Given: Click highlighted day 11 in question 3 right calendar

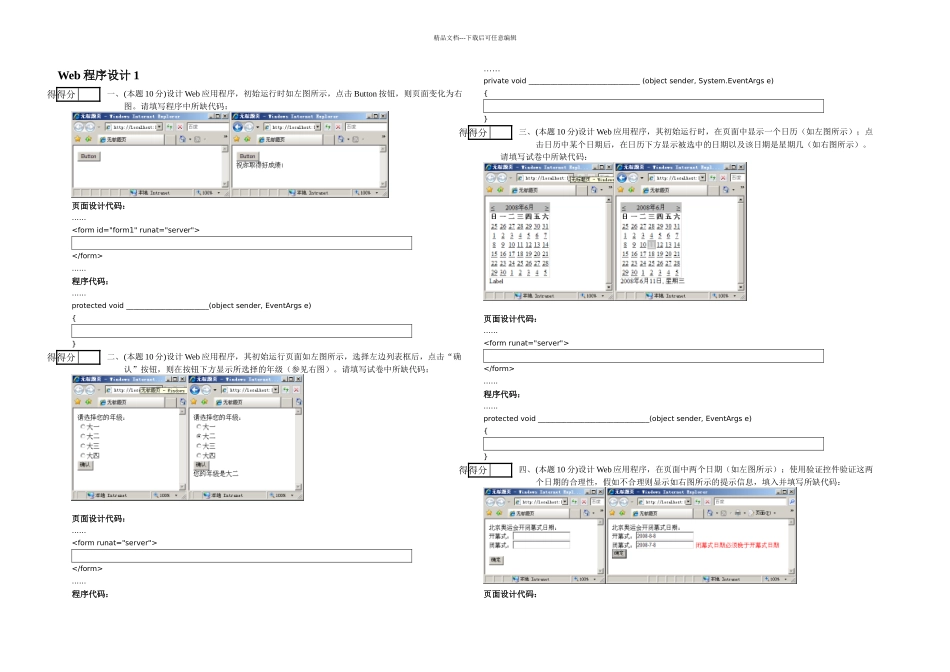Looking at the screenshot, I should [651, 245].
